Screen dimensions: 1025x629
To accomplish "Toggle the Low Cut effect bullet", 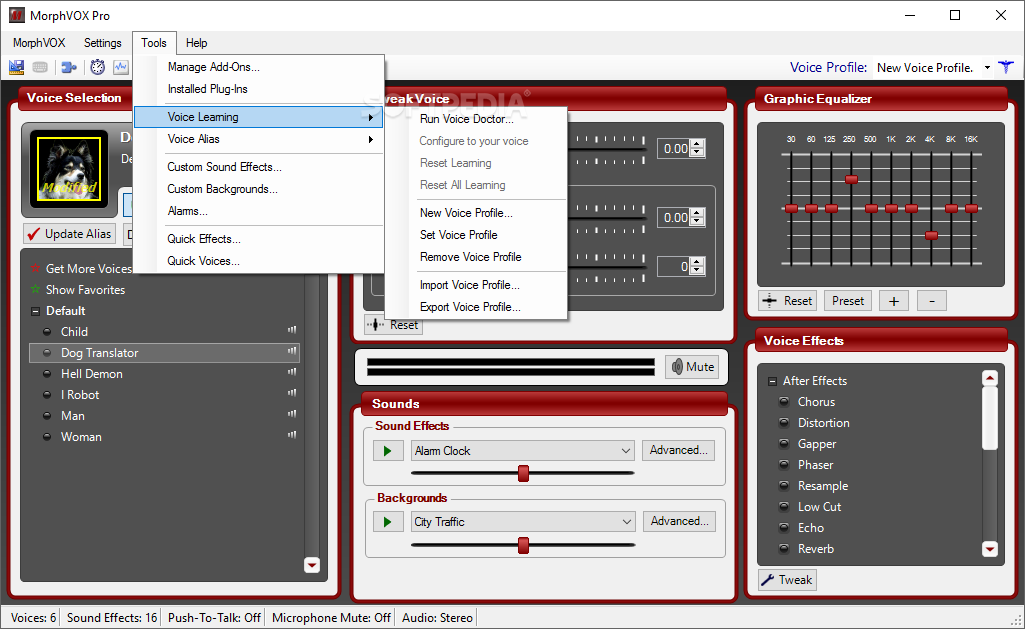I will [x=784, y=506].
